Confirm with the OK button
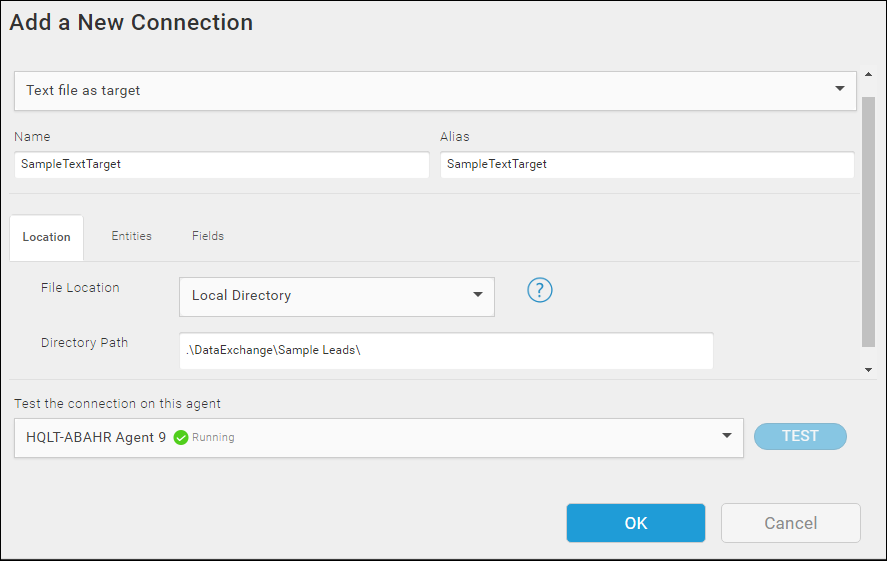 pos(636,523)
